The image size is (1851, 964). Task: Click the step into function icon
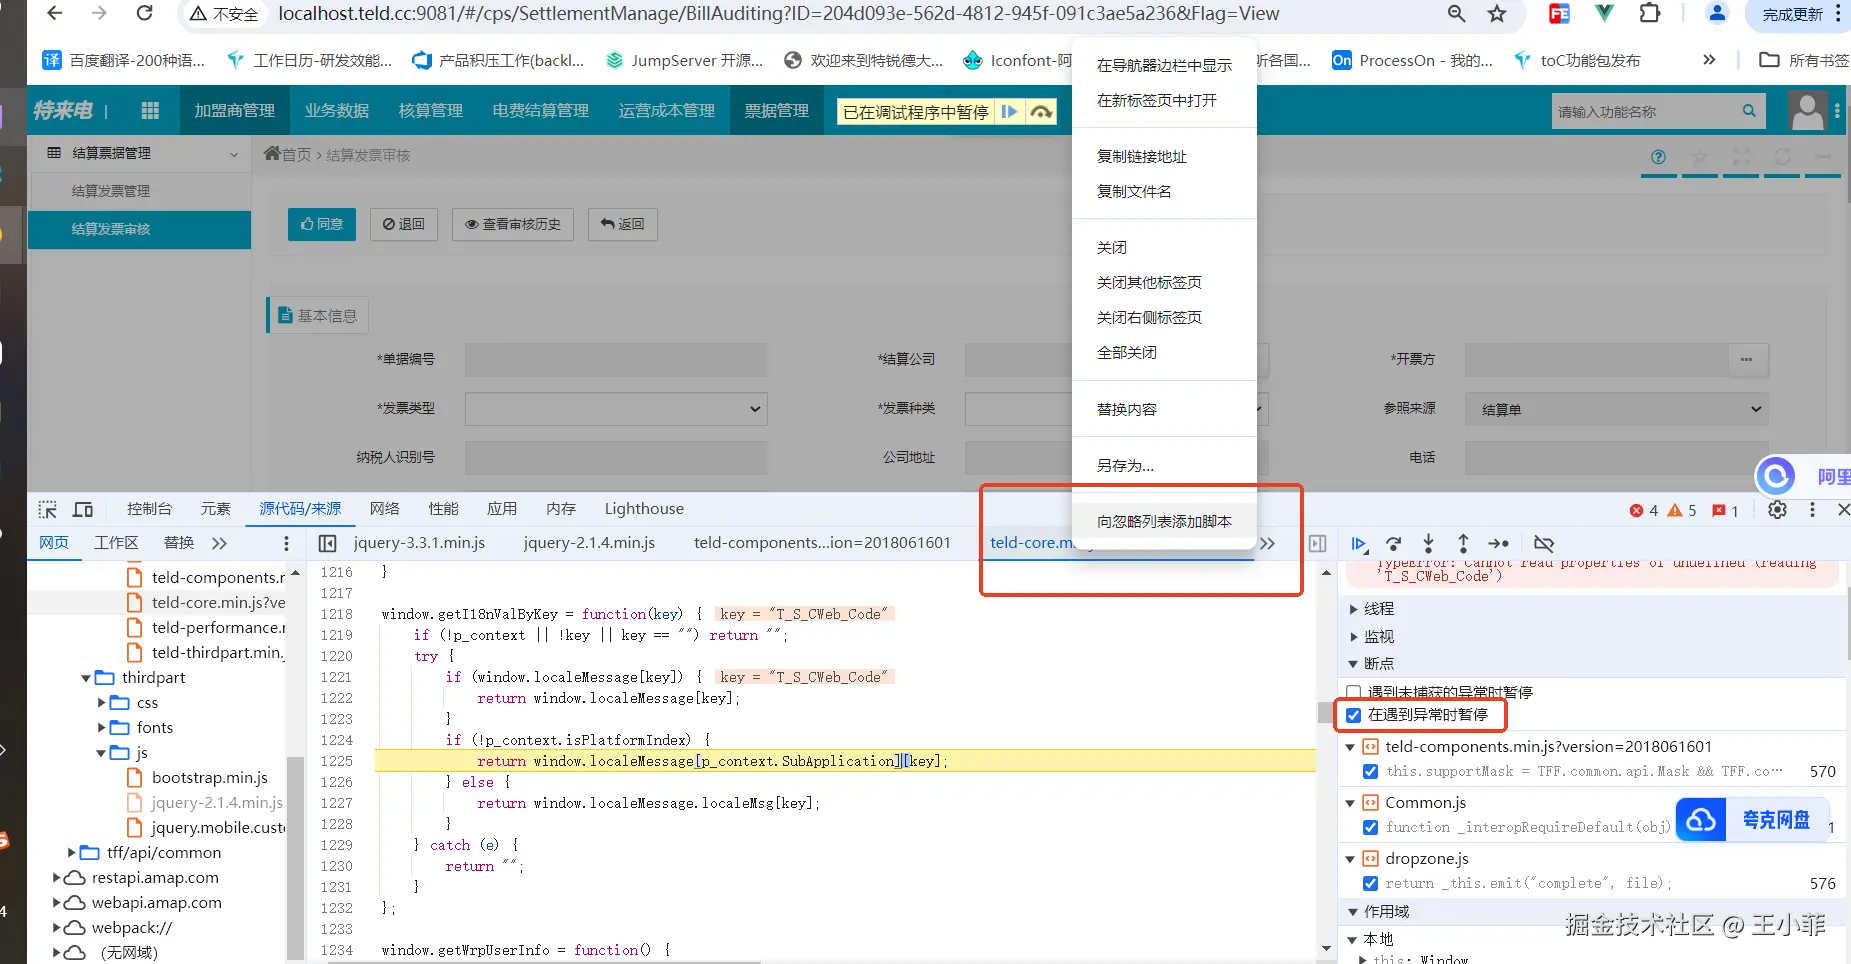click(x=1428, y=544)
